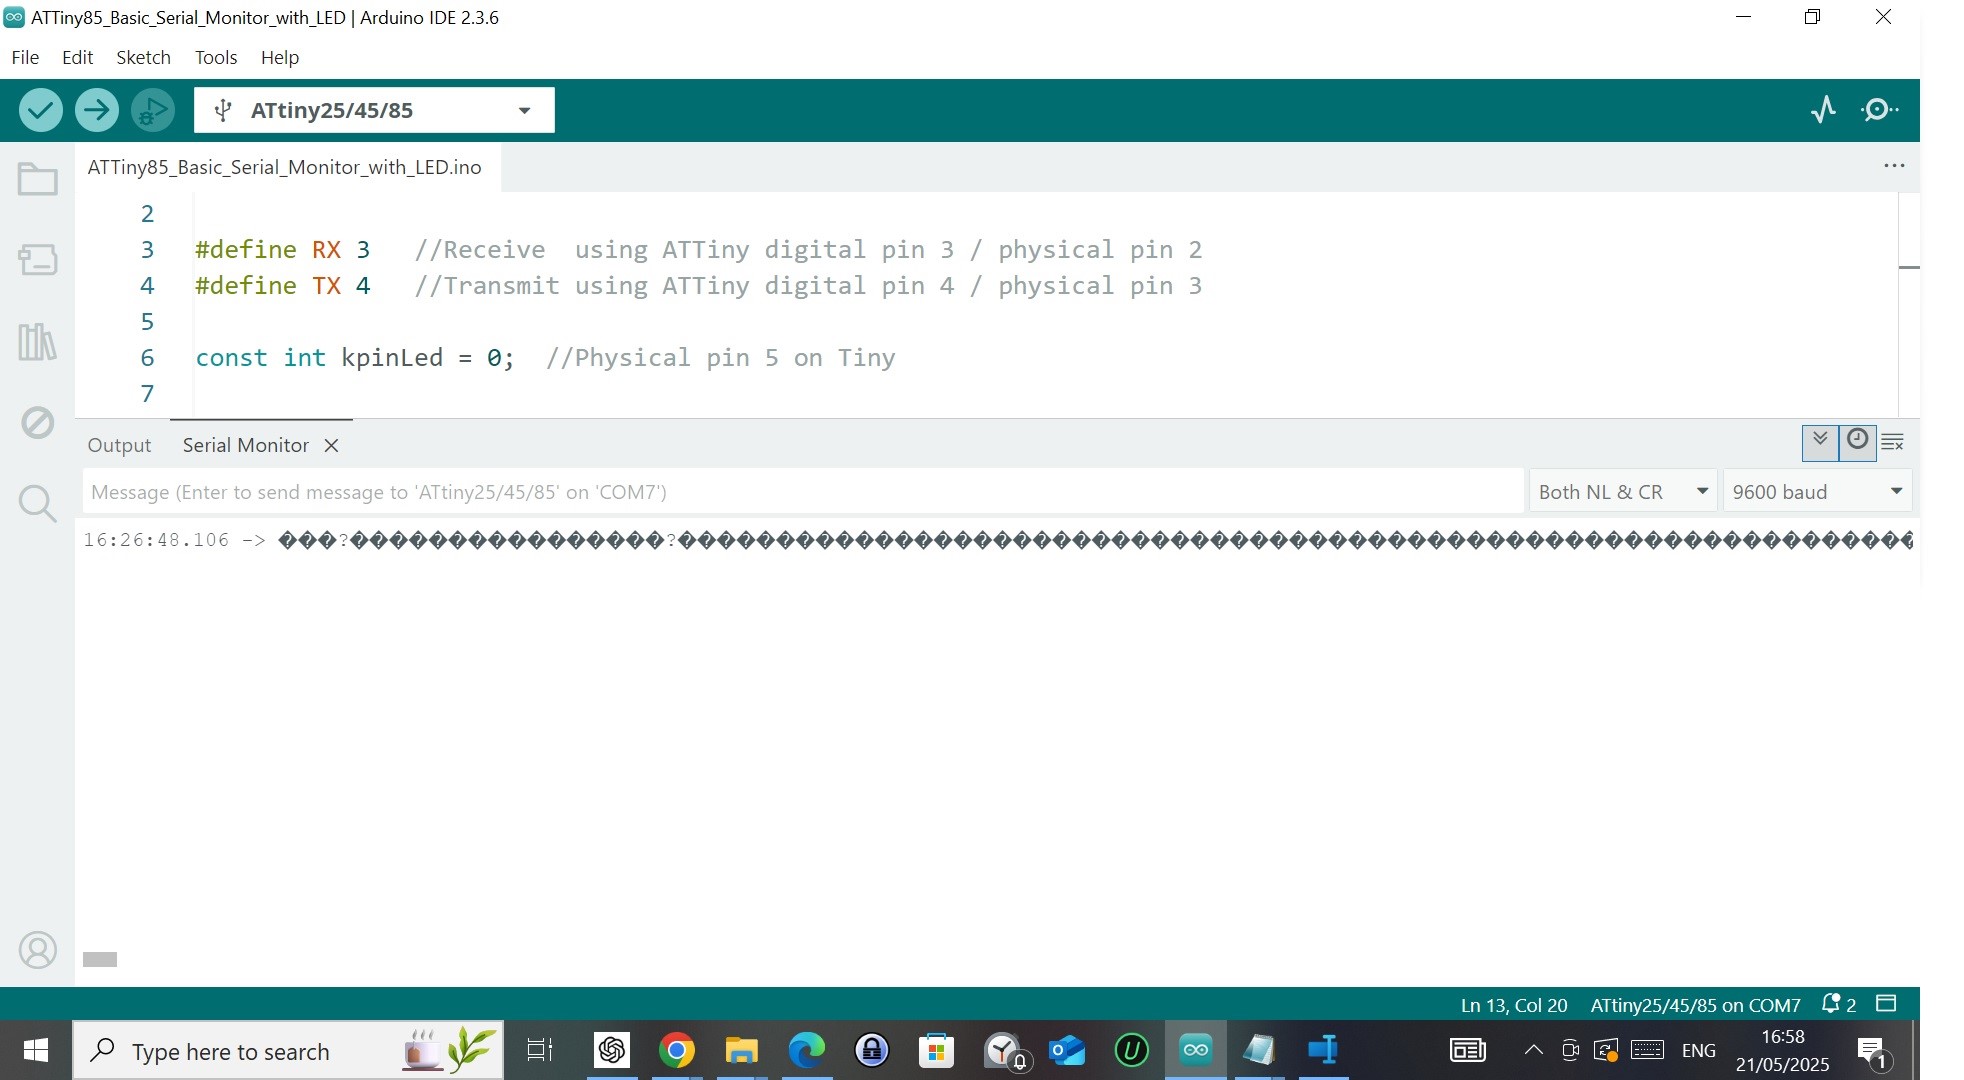The height and width of the screenshot is (1080, 1964).
Task: Open the Debug sidebar panel icon
Action: pos(38,422)
